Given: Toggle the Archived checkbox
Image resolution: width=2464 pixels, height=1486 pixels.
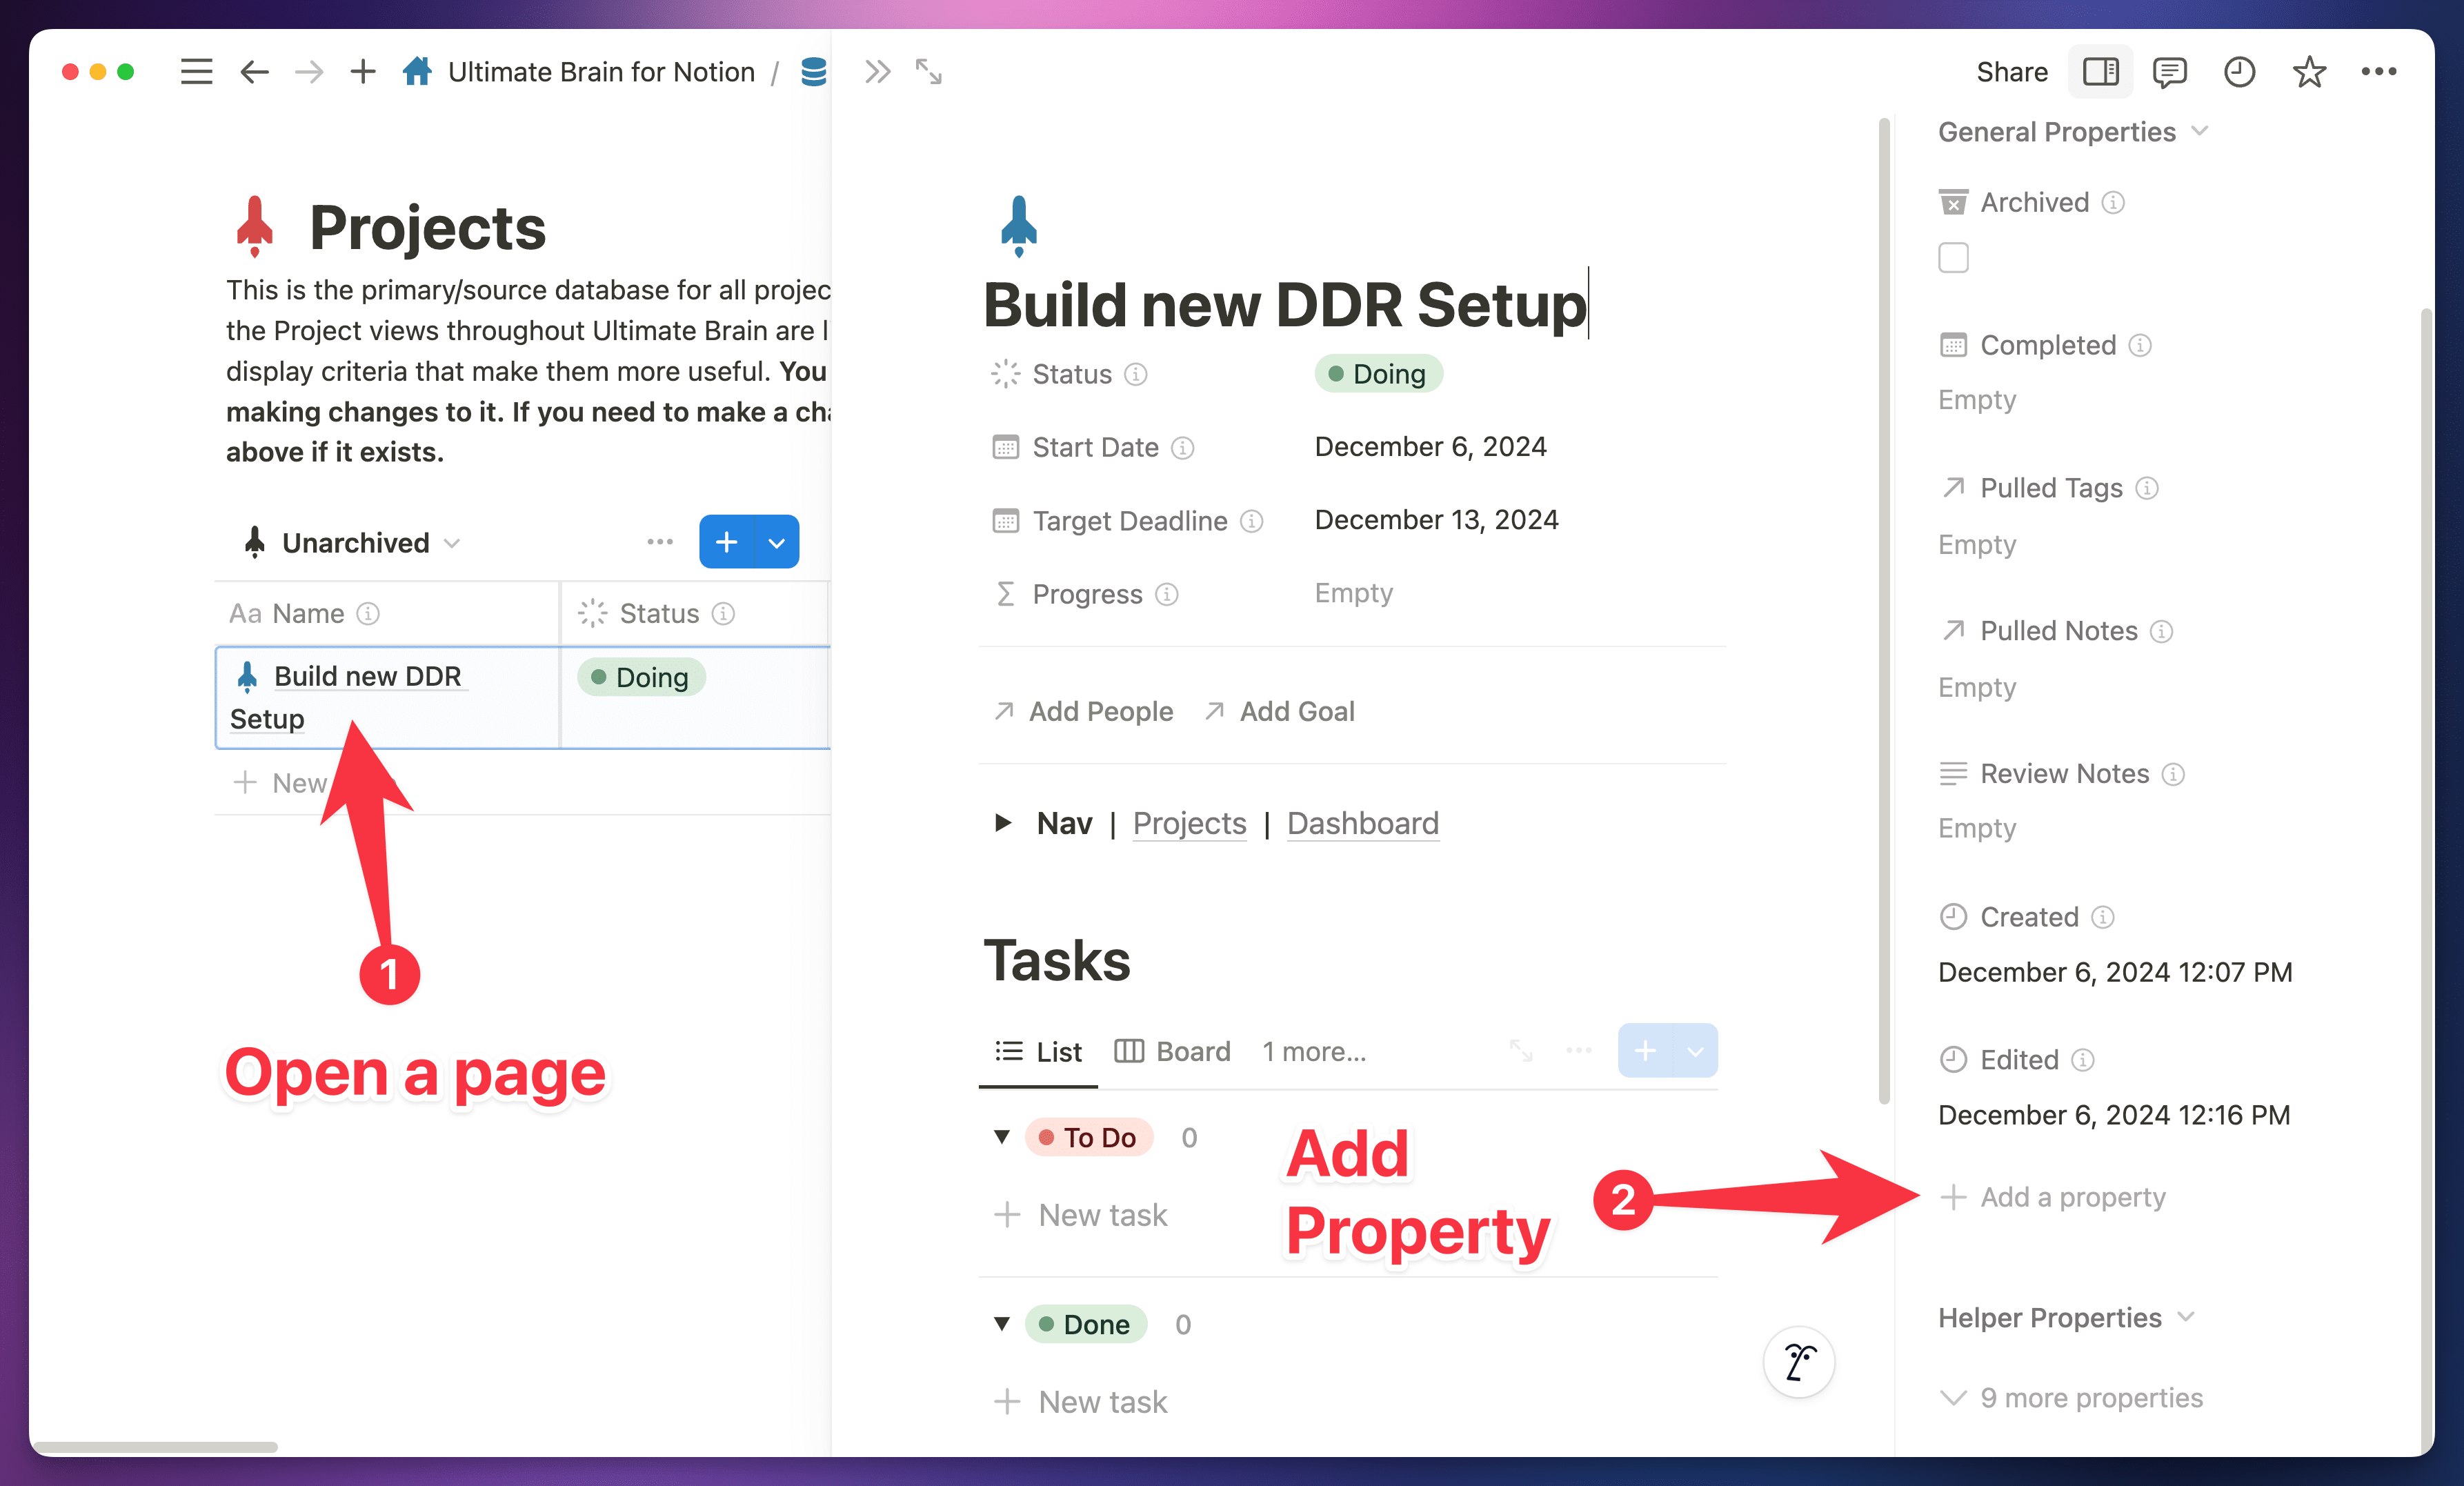Looking at the screenshot, I should (x=1953, y=258).
